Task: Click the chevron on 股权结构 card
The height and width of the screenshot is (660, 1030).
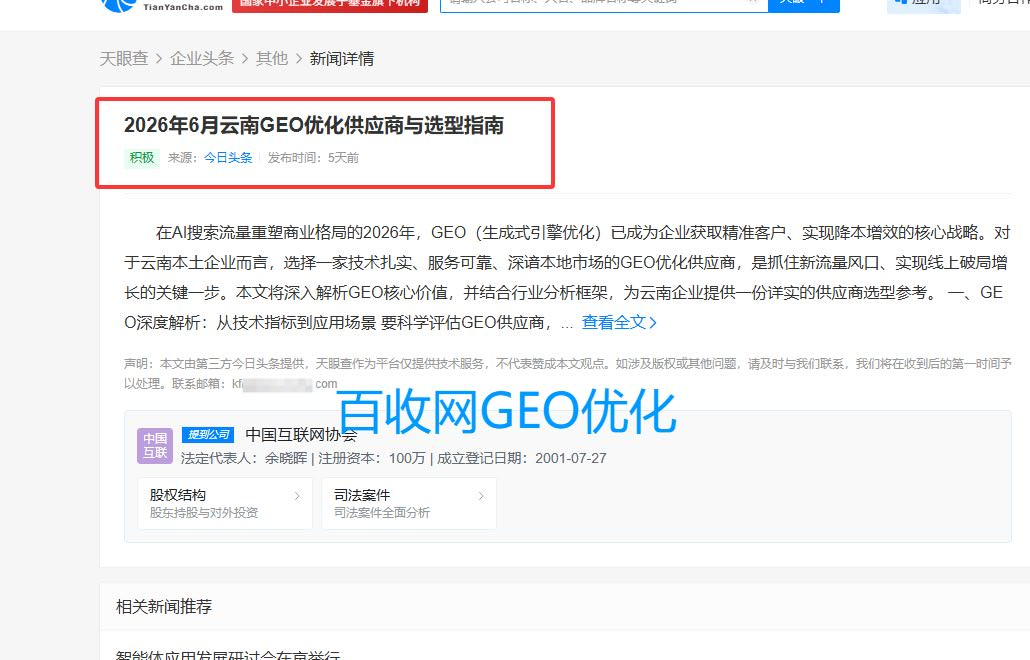Action: (297, 496)
